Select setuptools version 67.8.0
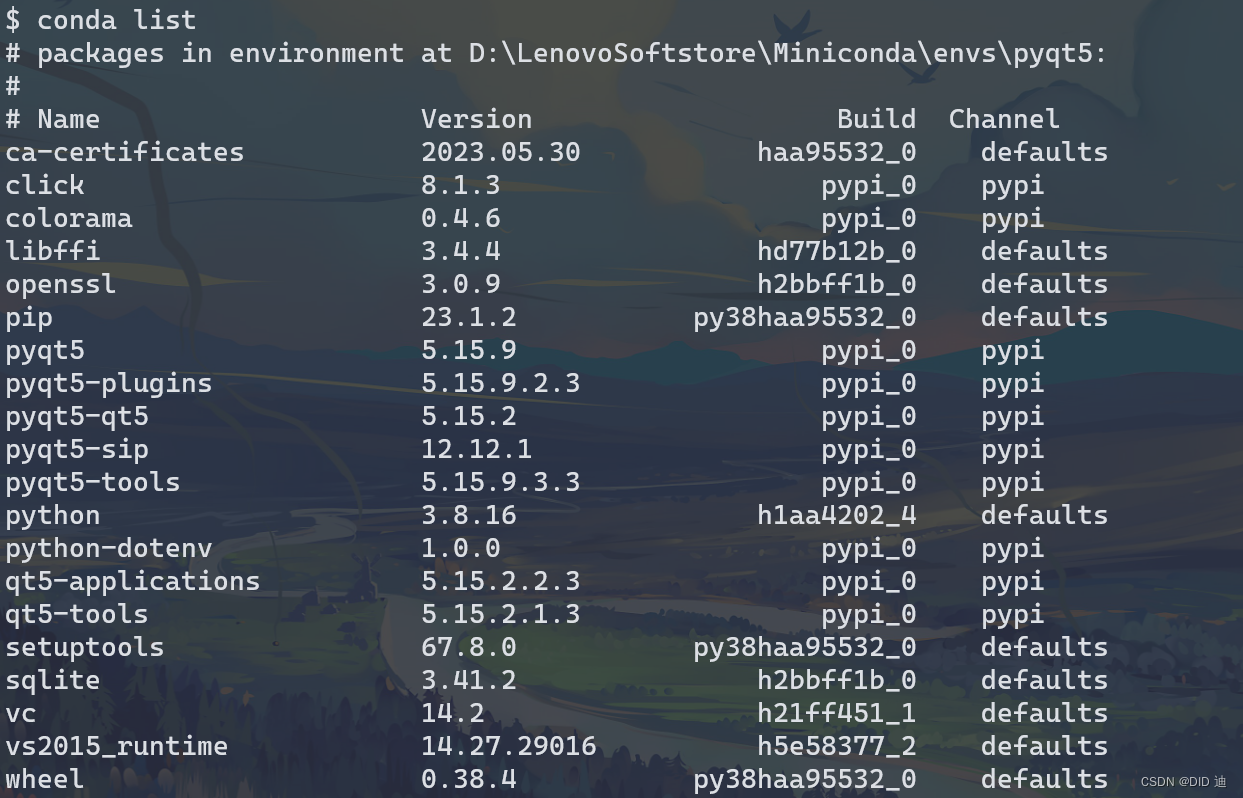The height and width of the screenshot is (798, 1243). pos(469,646)
